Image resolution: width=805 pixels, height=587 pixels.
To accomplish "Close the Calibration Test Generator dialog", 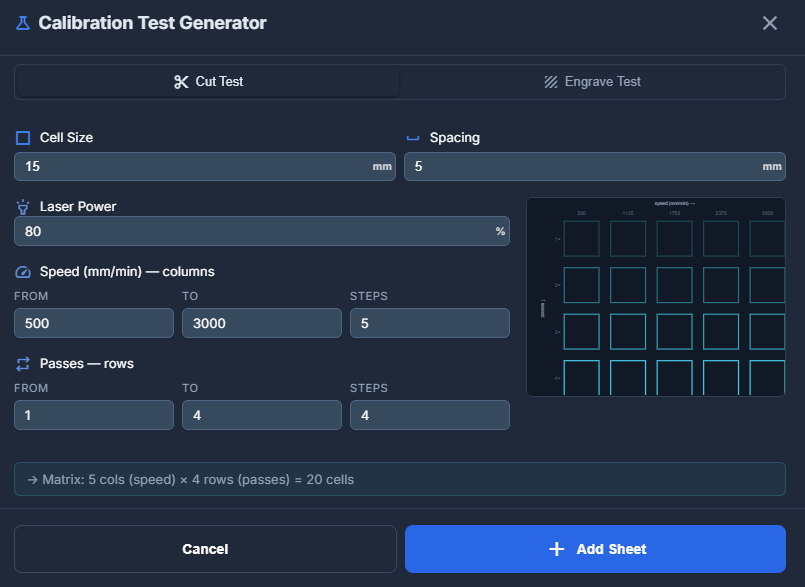I will coord(769,23).
